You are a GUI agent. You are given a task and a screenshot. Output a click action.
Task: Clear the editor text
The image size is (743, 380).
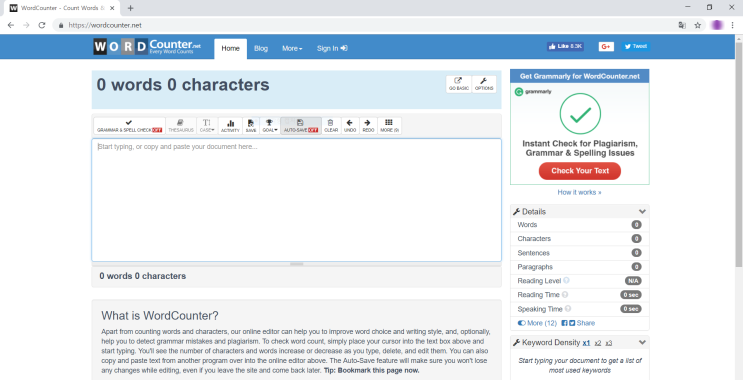click(x=331, y=126)
